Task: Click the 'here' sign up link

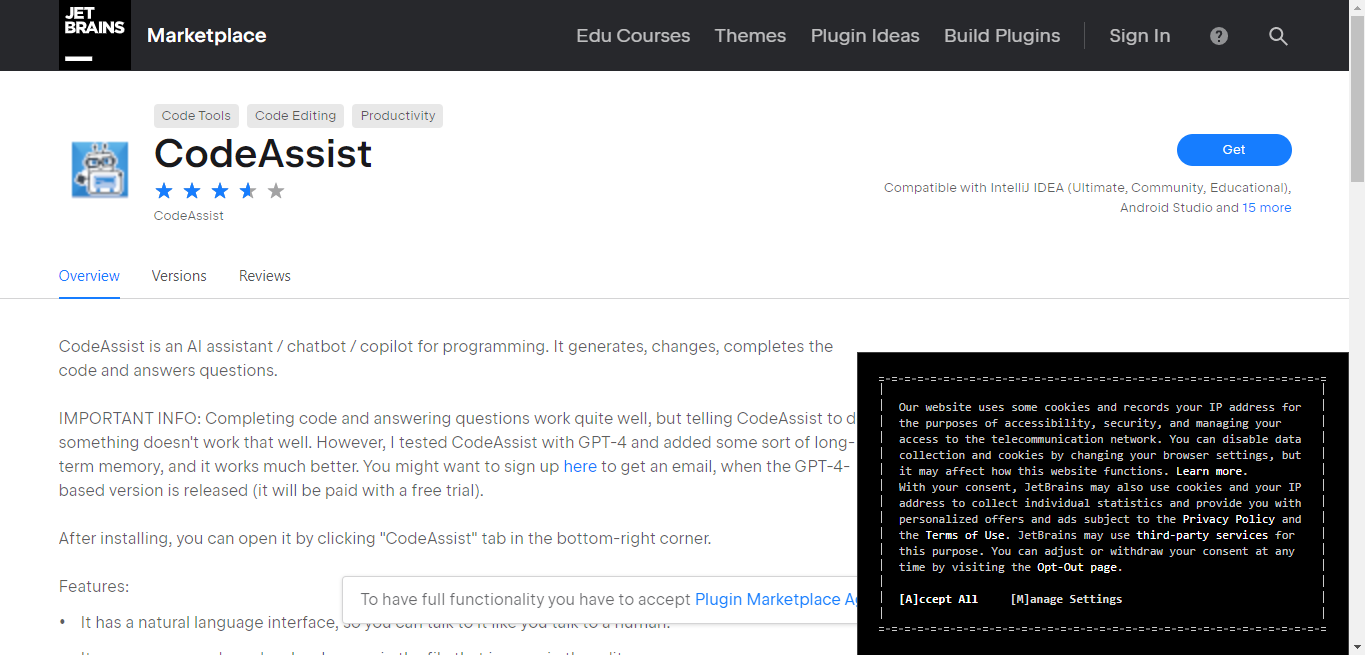Action: [x=580, y=466]
